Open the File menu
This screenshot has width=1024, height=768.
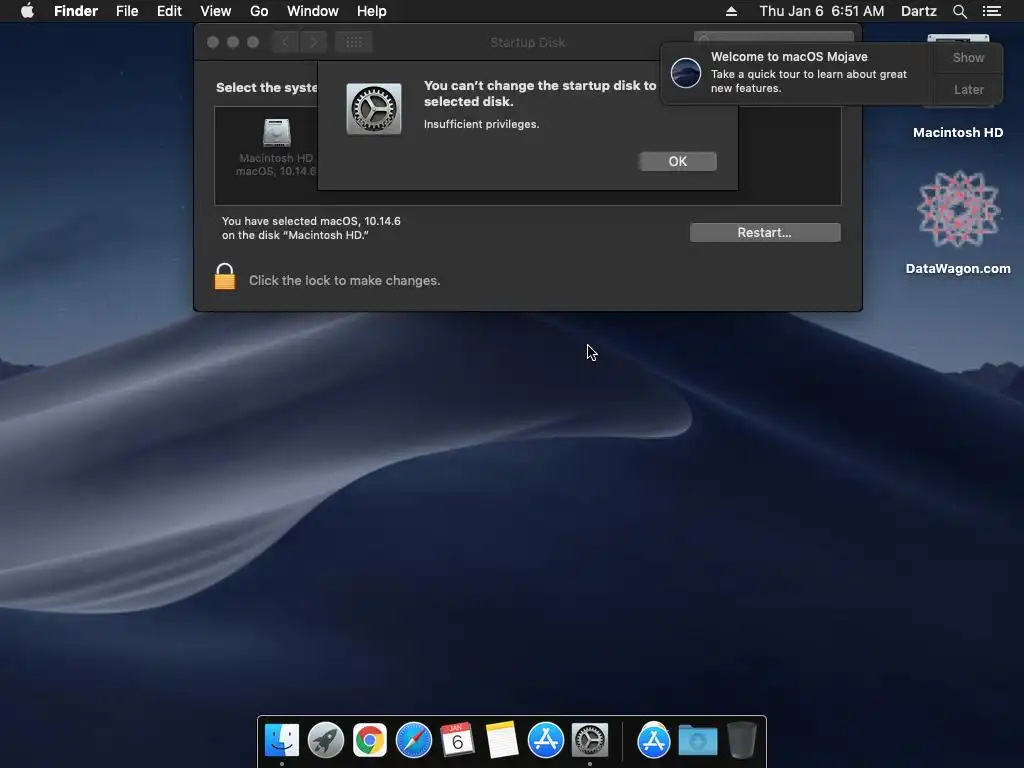tap(127, 11)
